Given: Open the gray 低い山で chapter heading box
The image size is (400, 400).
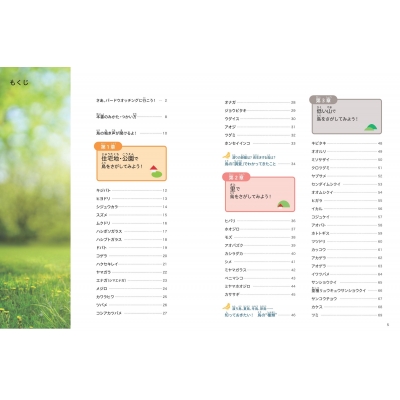Looking at the screenshot, I should click(347, 116).
